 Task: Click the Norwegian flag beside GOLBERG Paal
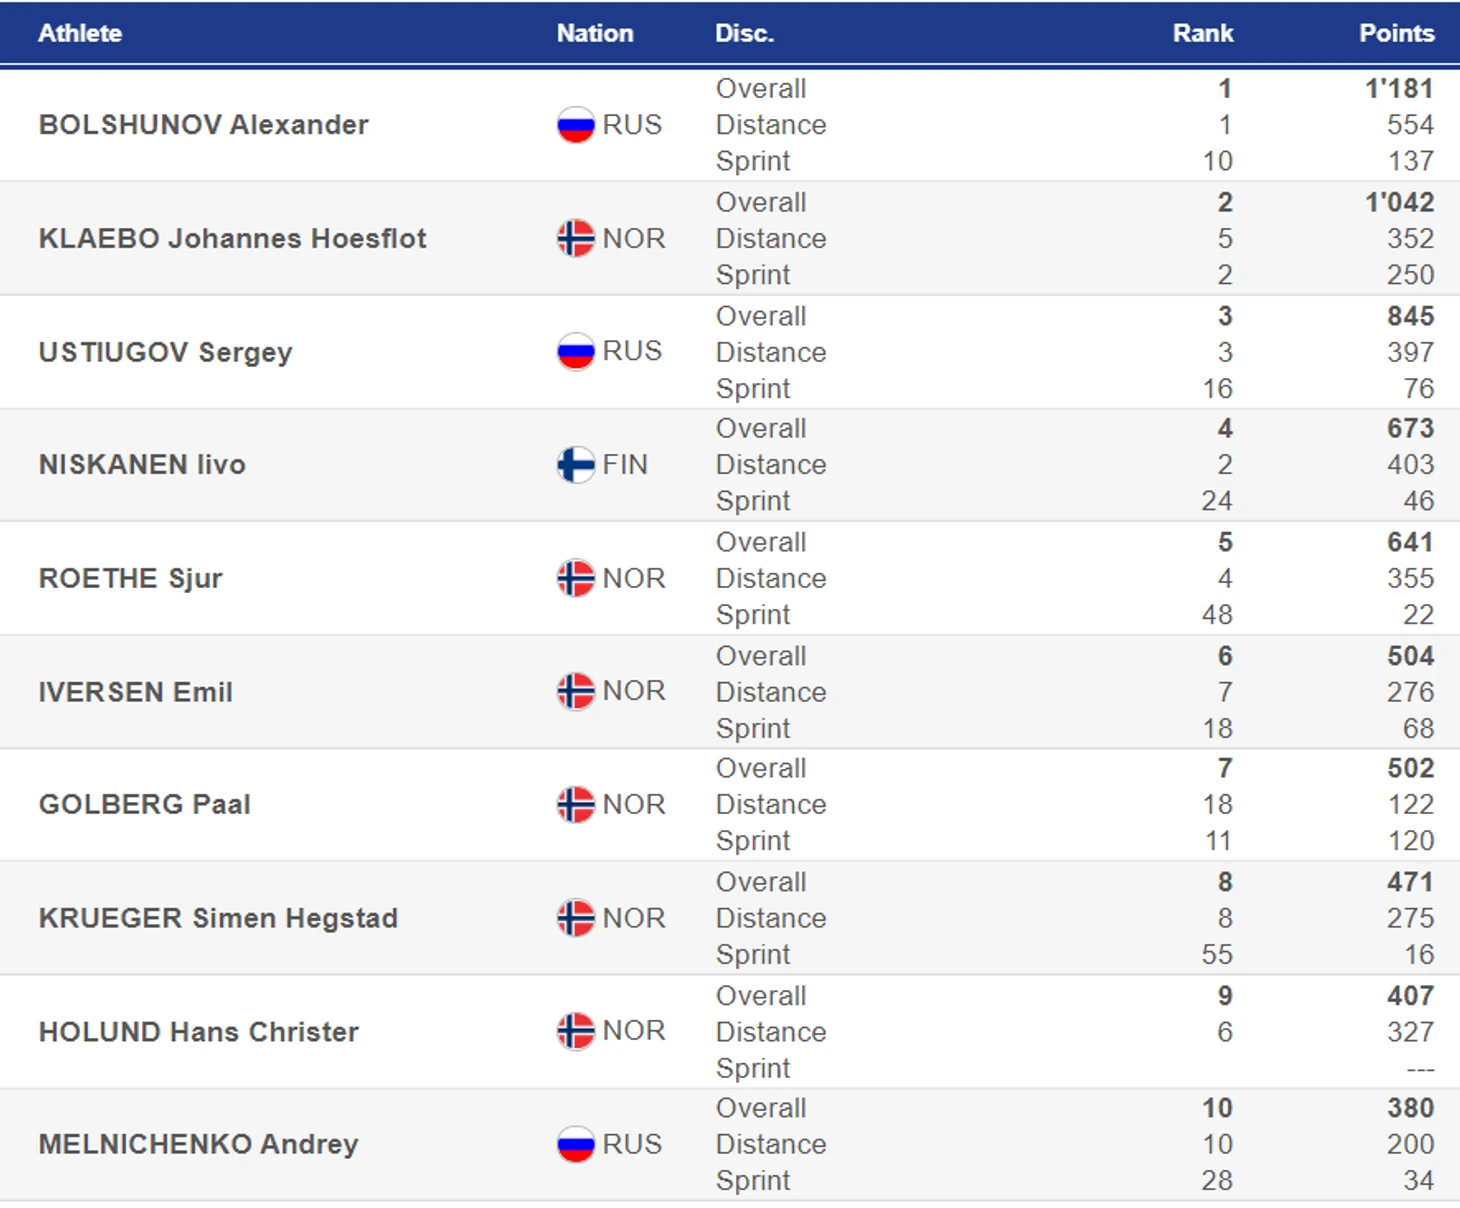576,804
